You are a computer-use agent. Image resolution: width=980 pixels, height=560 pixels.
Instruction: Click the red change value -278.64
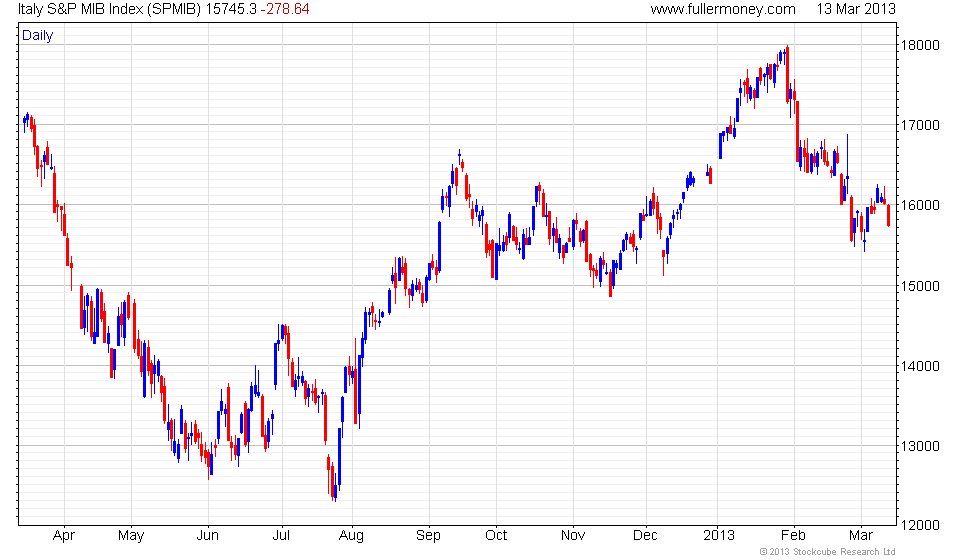tap(284, 9)
